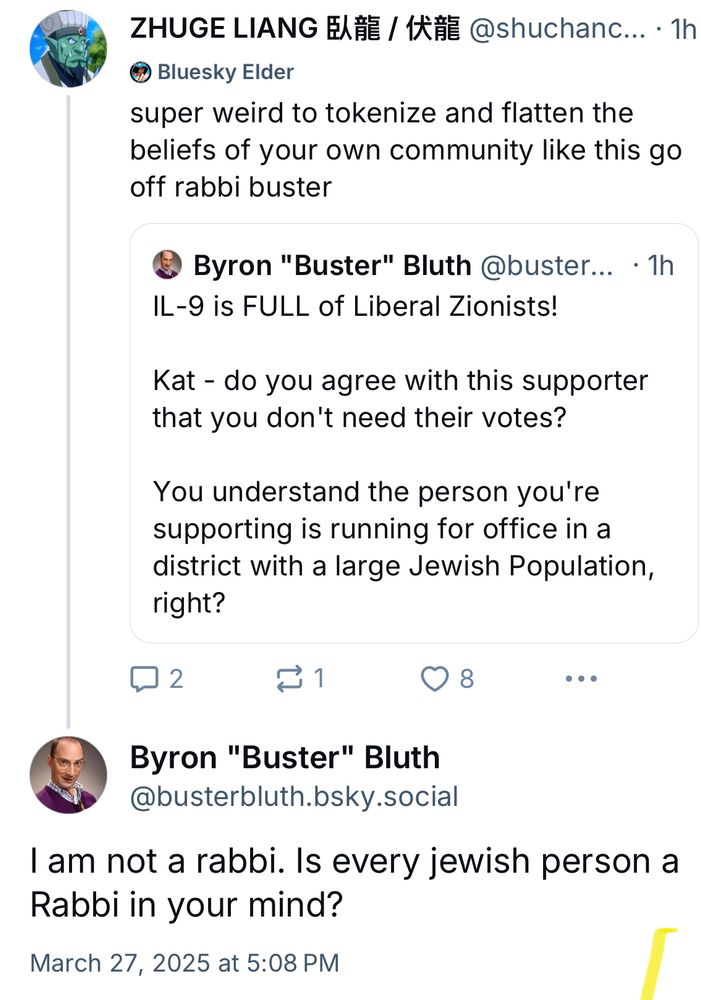This screenshot has height=1000, width=701.
Task: Click quoted post author name Byron Bluth
Action: pos(332,265)
